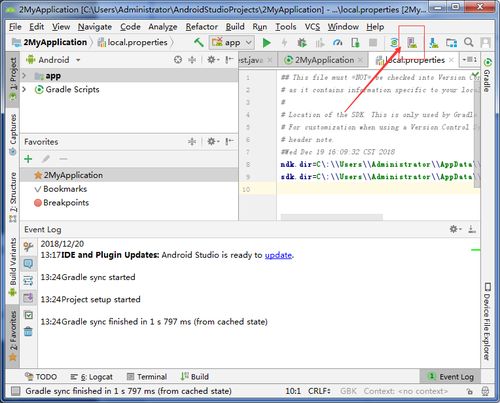Viewport: 500px width, 403px height.
Task: Open the VCS menu
Action: tap(312, 27)
